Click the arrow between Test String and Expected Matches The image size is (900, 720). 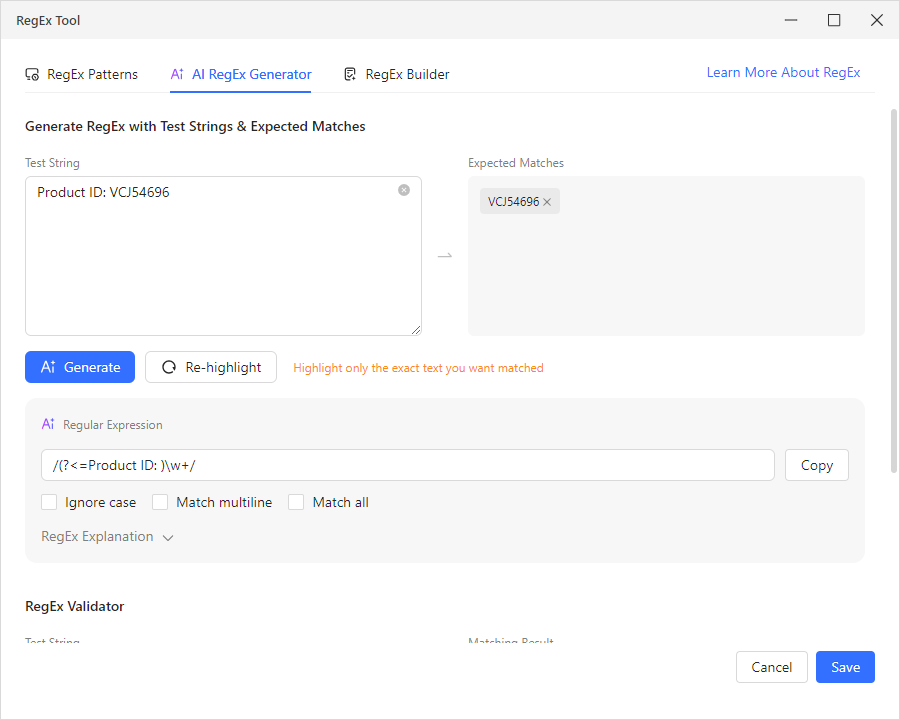(444, 256)
